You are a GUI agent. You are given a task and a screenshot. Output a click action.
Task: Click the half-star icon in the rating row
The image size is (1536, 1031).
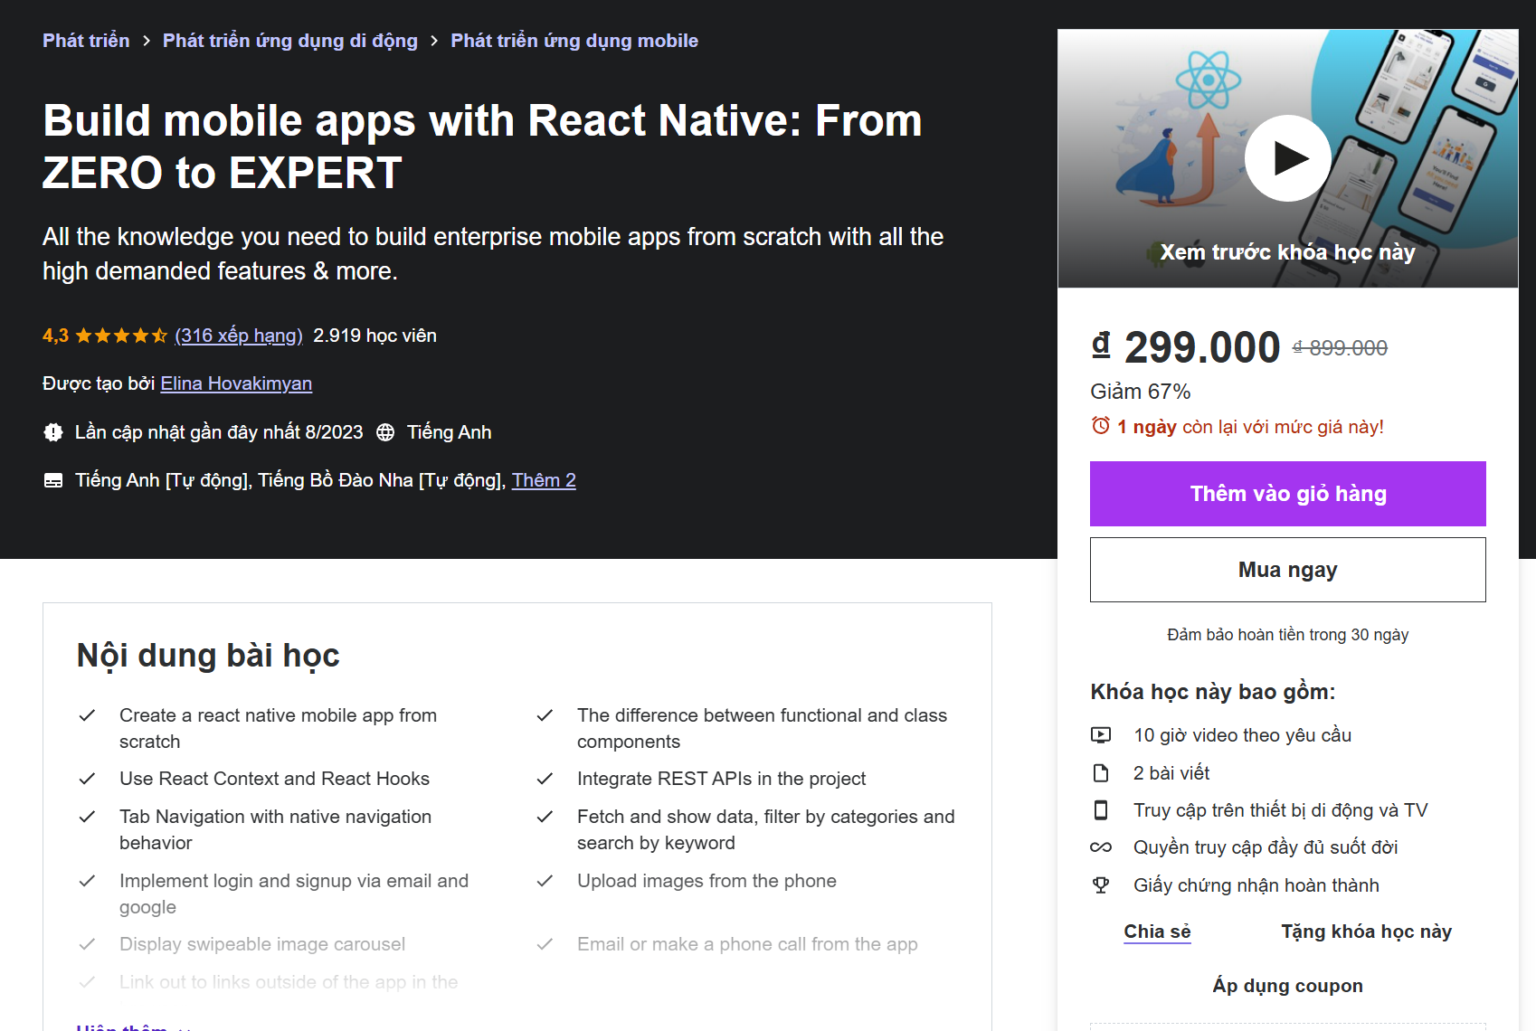pos(158,335)
